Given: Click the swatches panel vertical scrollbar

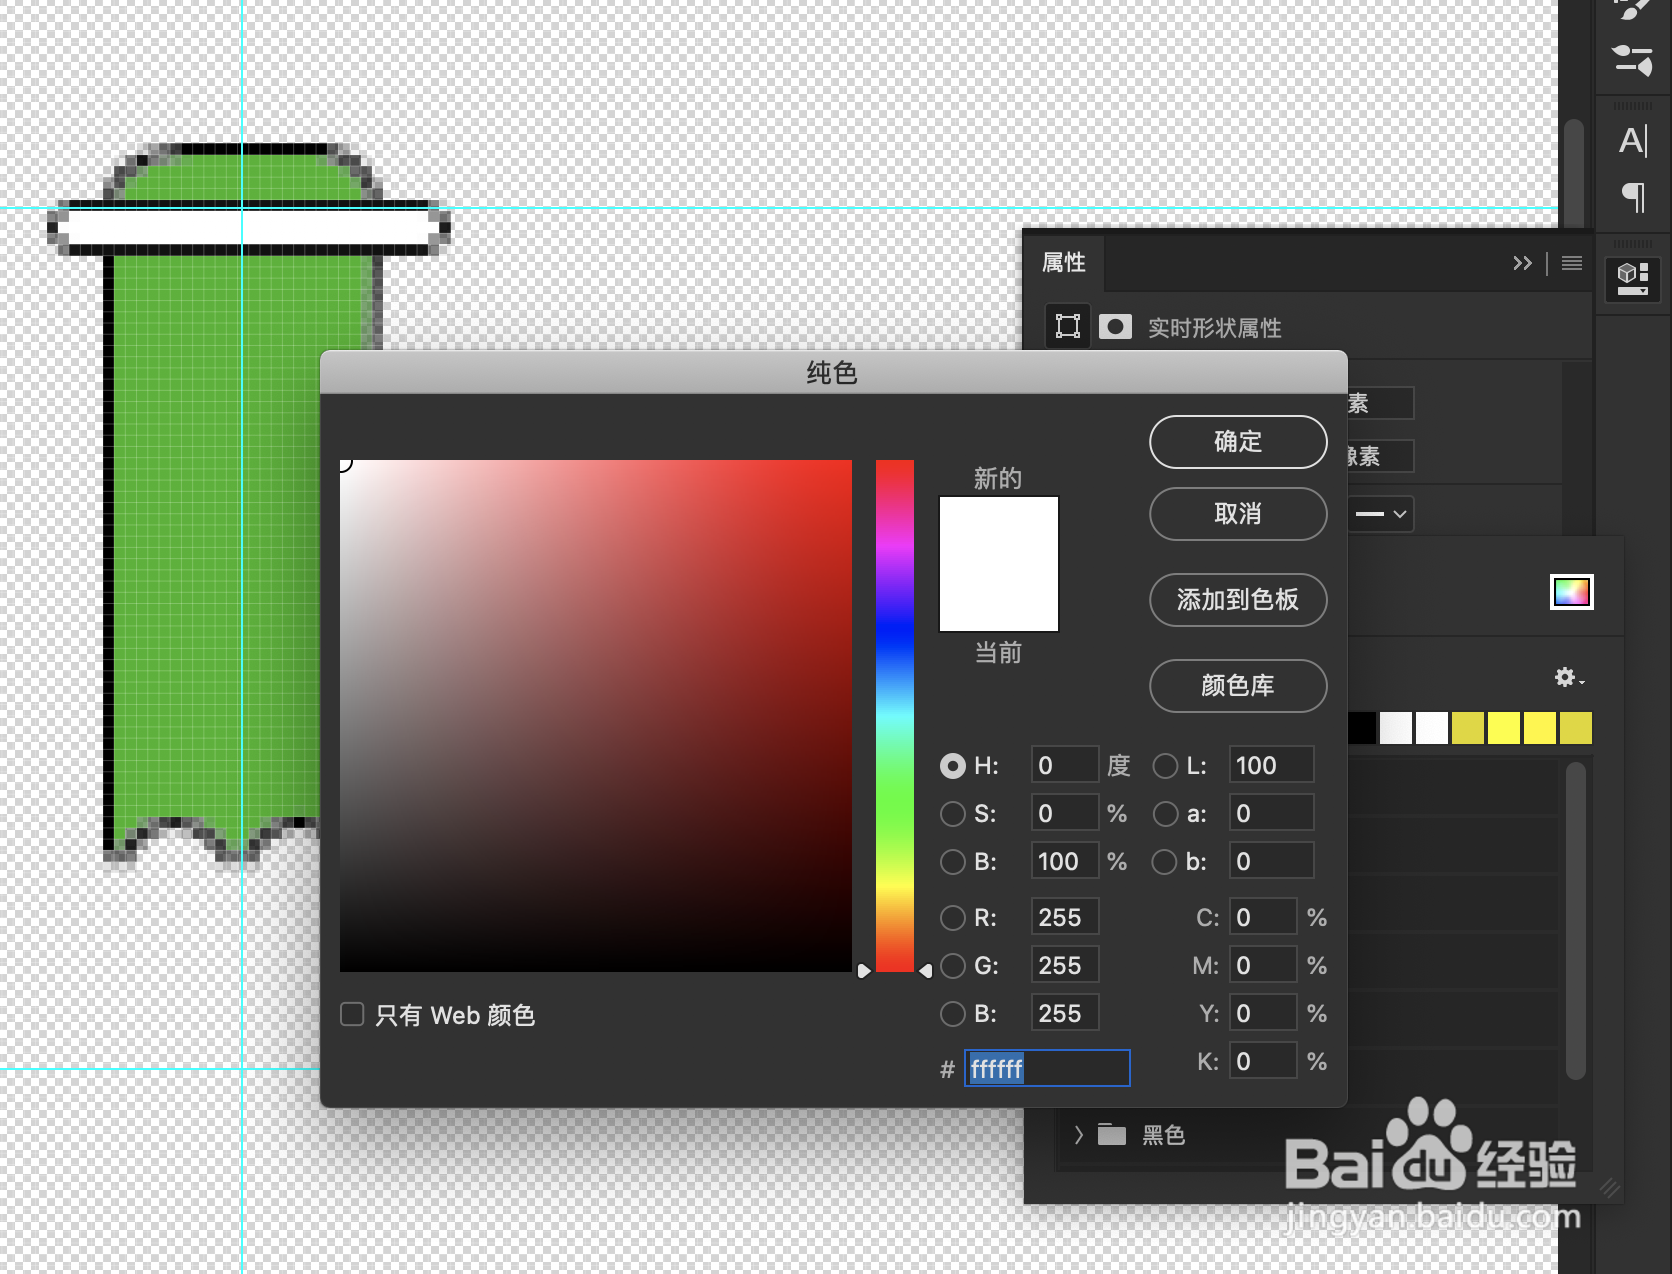Looking at the screenshot, I should pos(1575,920).
